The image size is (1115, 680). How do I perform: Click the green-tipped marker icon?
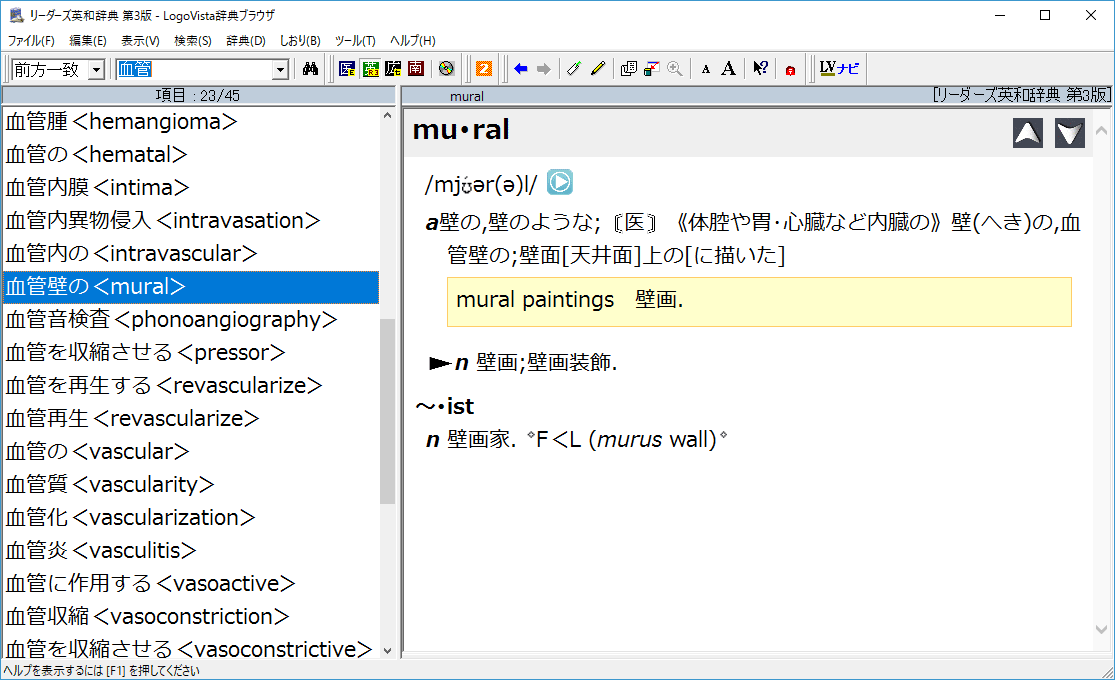[x=574, y=69]
